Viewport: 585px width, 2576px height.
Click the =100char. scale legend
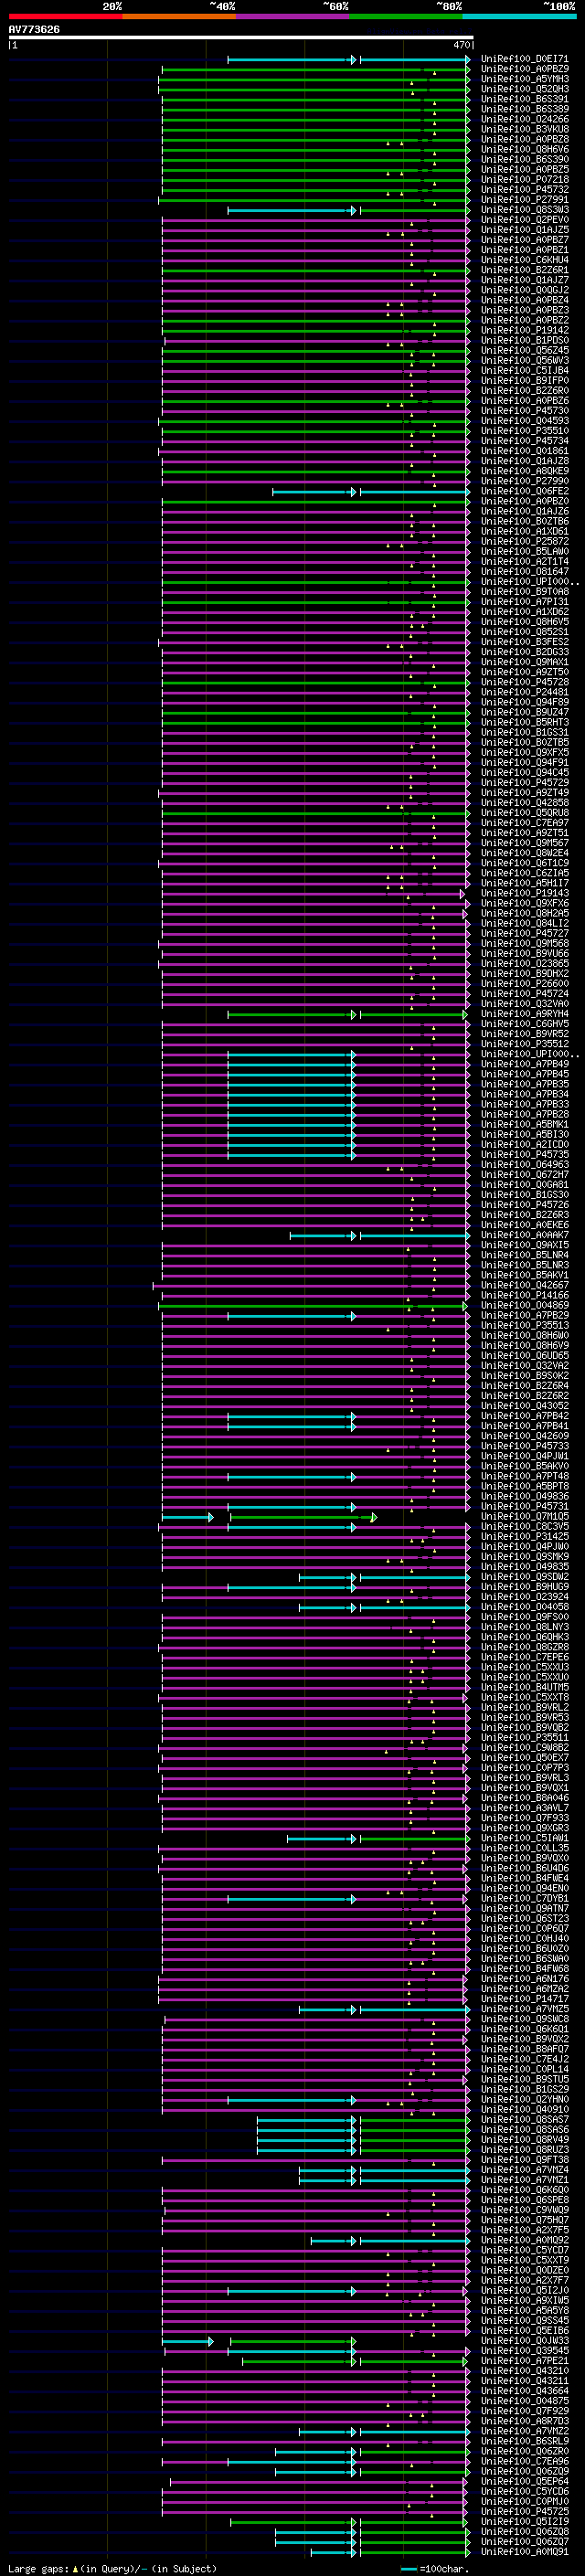click(x=434, y=2569)
